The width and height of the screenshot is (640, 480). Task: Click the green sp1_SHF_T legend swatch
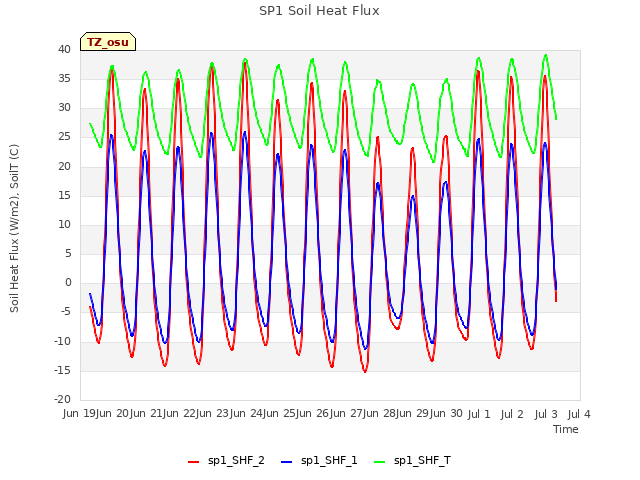coord(380,462)
